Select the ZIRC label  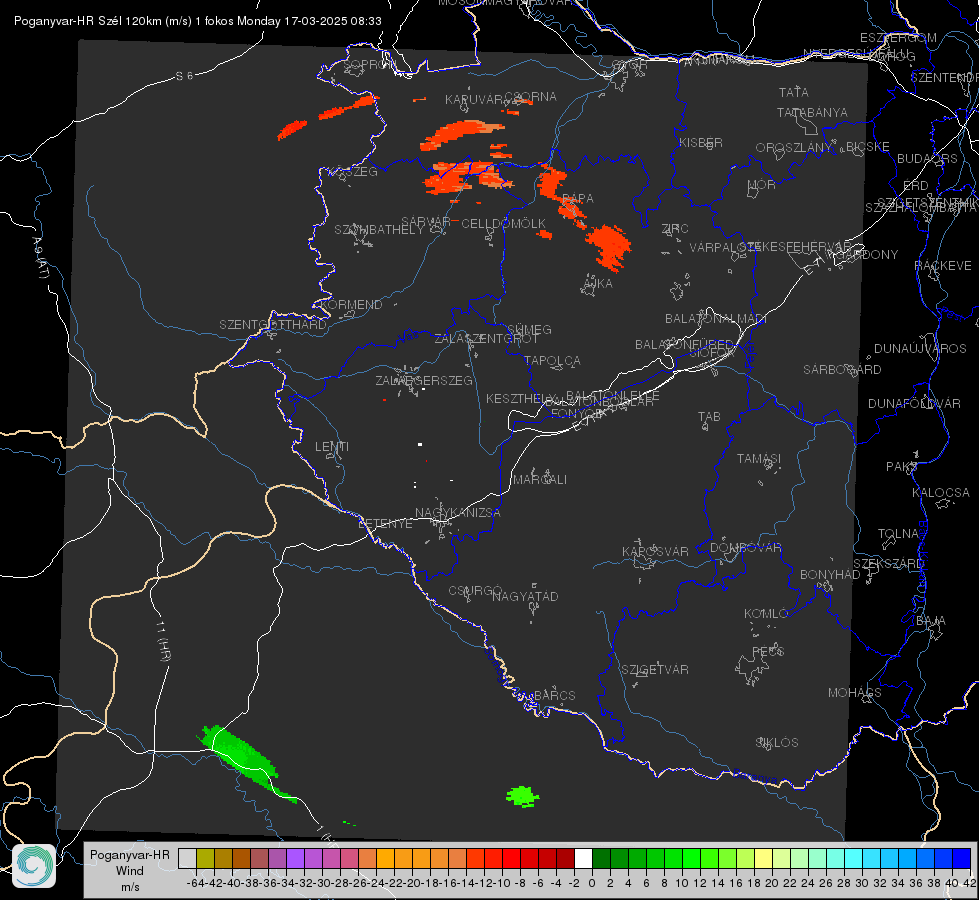pos(675,229)
